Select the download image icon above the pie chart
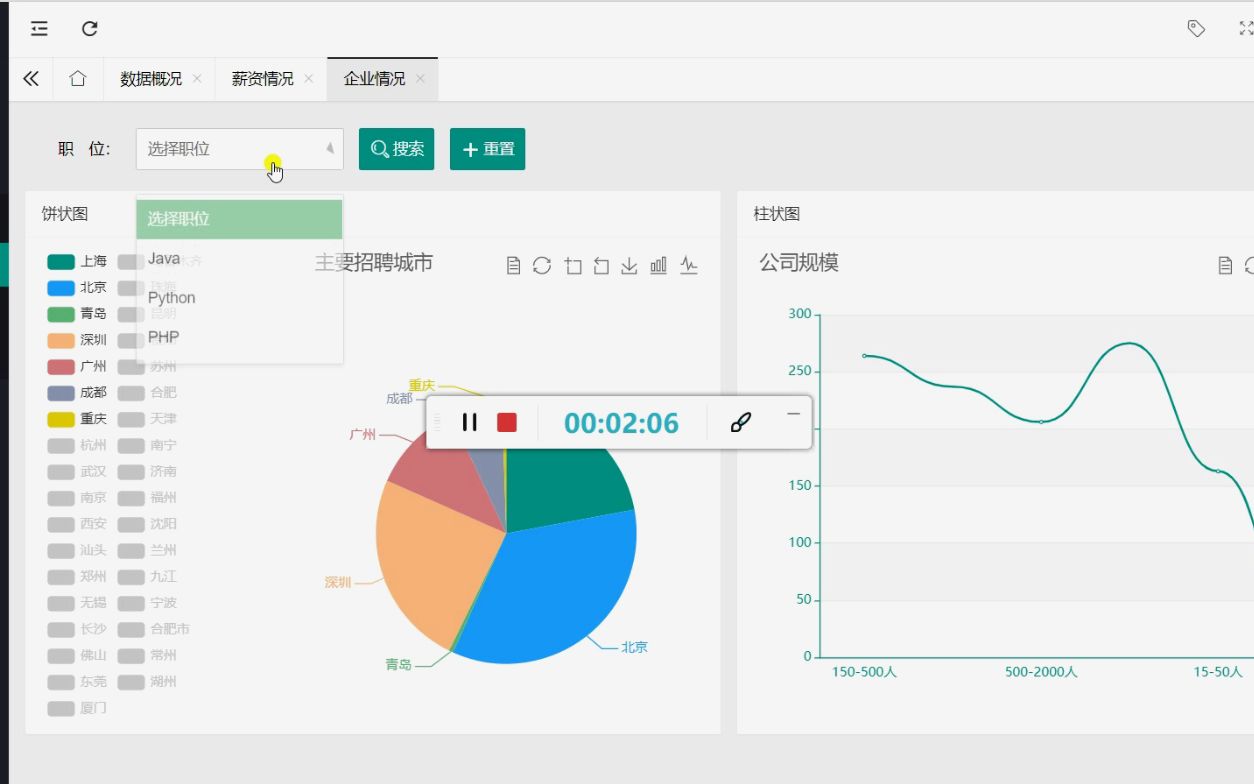Image resolution: width=1254 pixels, height=784 pixels. pos(629,265)
